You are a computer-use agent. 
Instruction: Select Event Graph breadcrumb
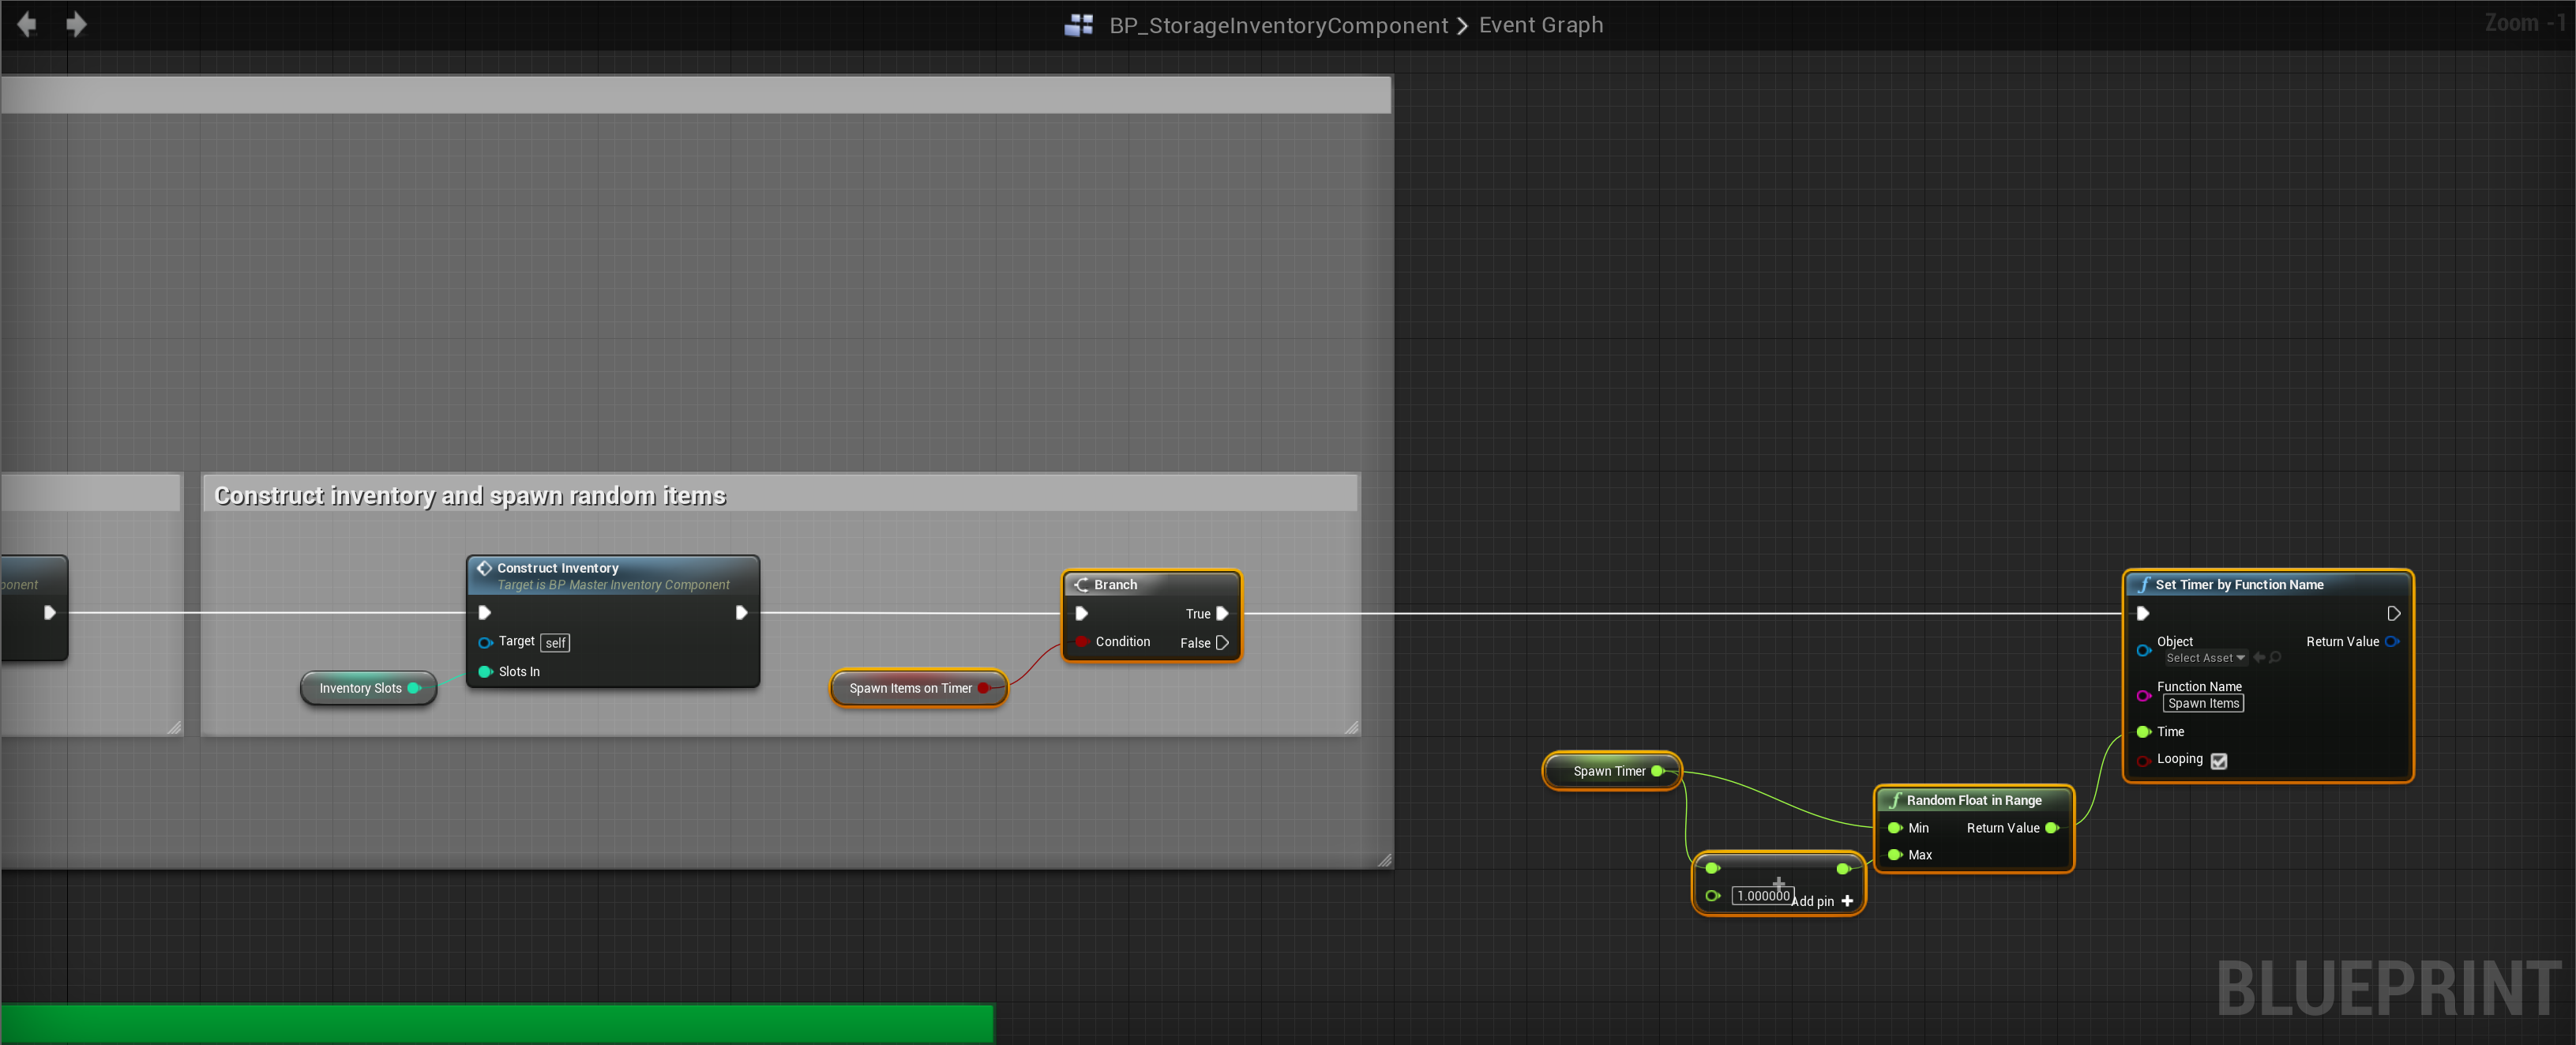1540,25
